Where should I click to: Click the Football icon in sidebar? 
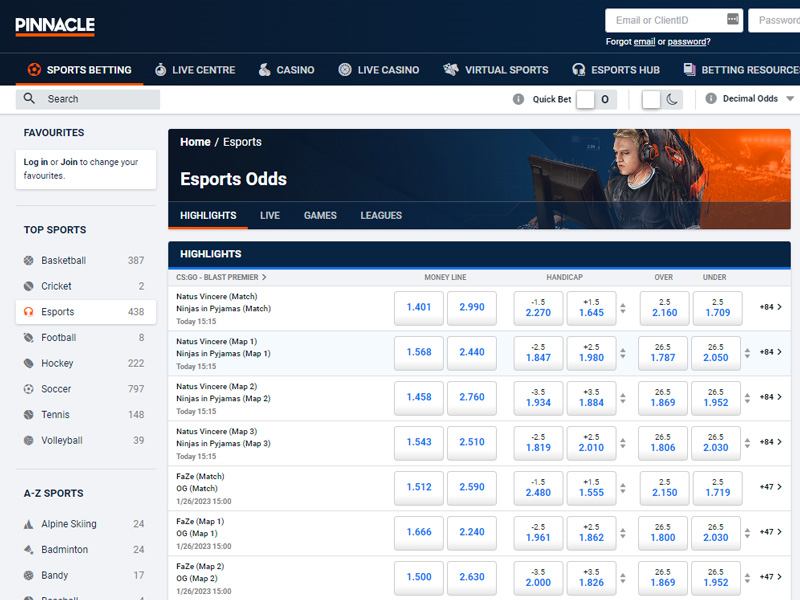point(29,337)
